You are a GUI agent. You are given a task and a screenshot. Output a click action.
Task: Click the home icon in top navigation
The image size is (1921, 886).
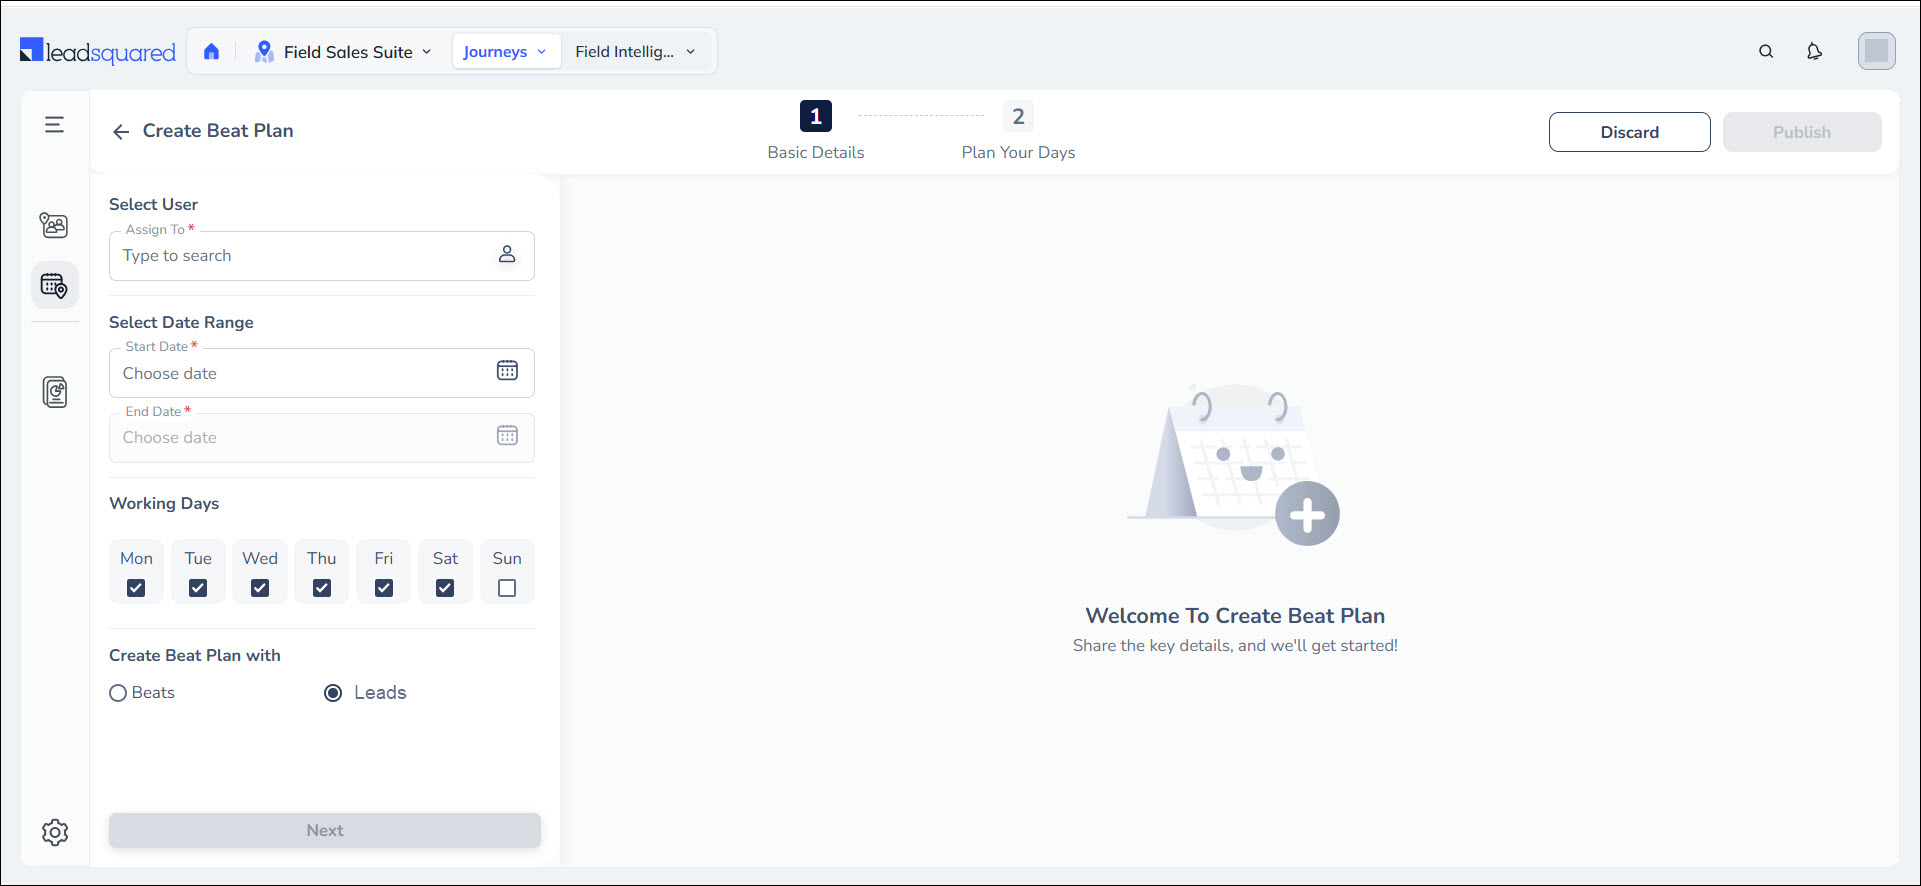coord(211,52)
